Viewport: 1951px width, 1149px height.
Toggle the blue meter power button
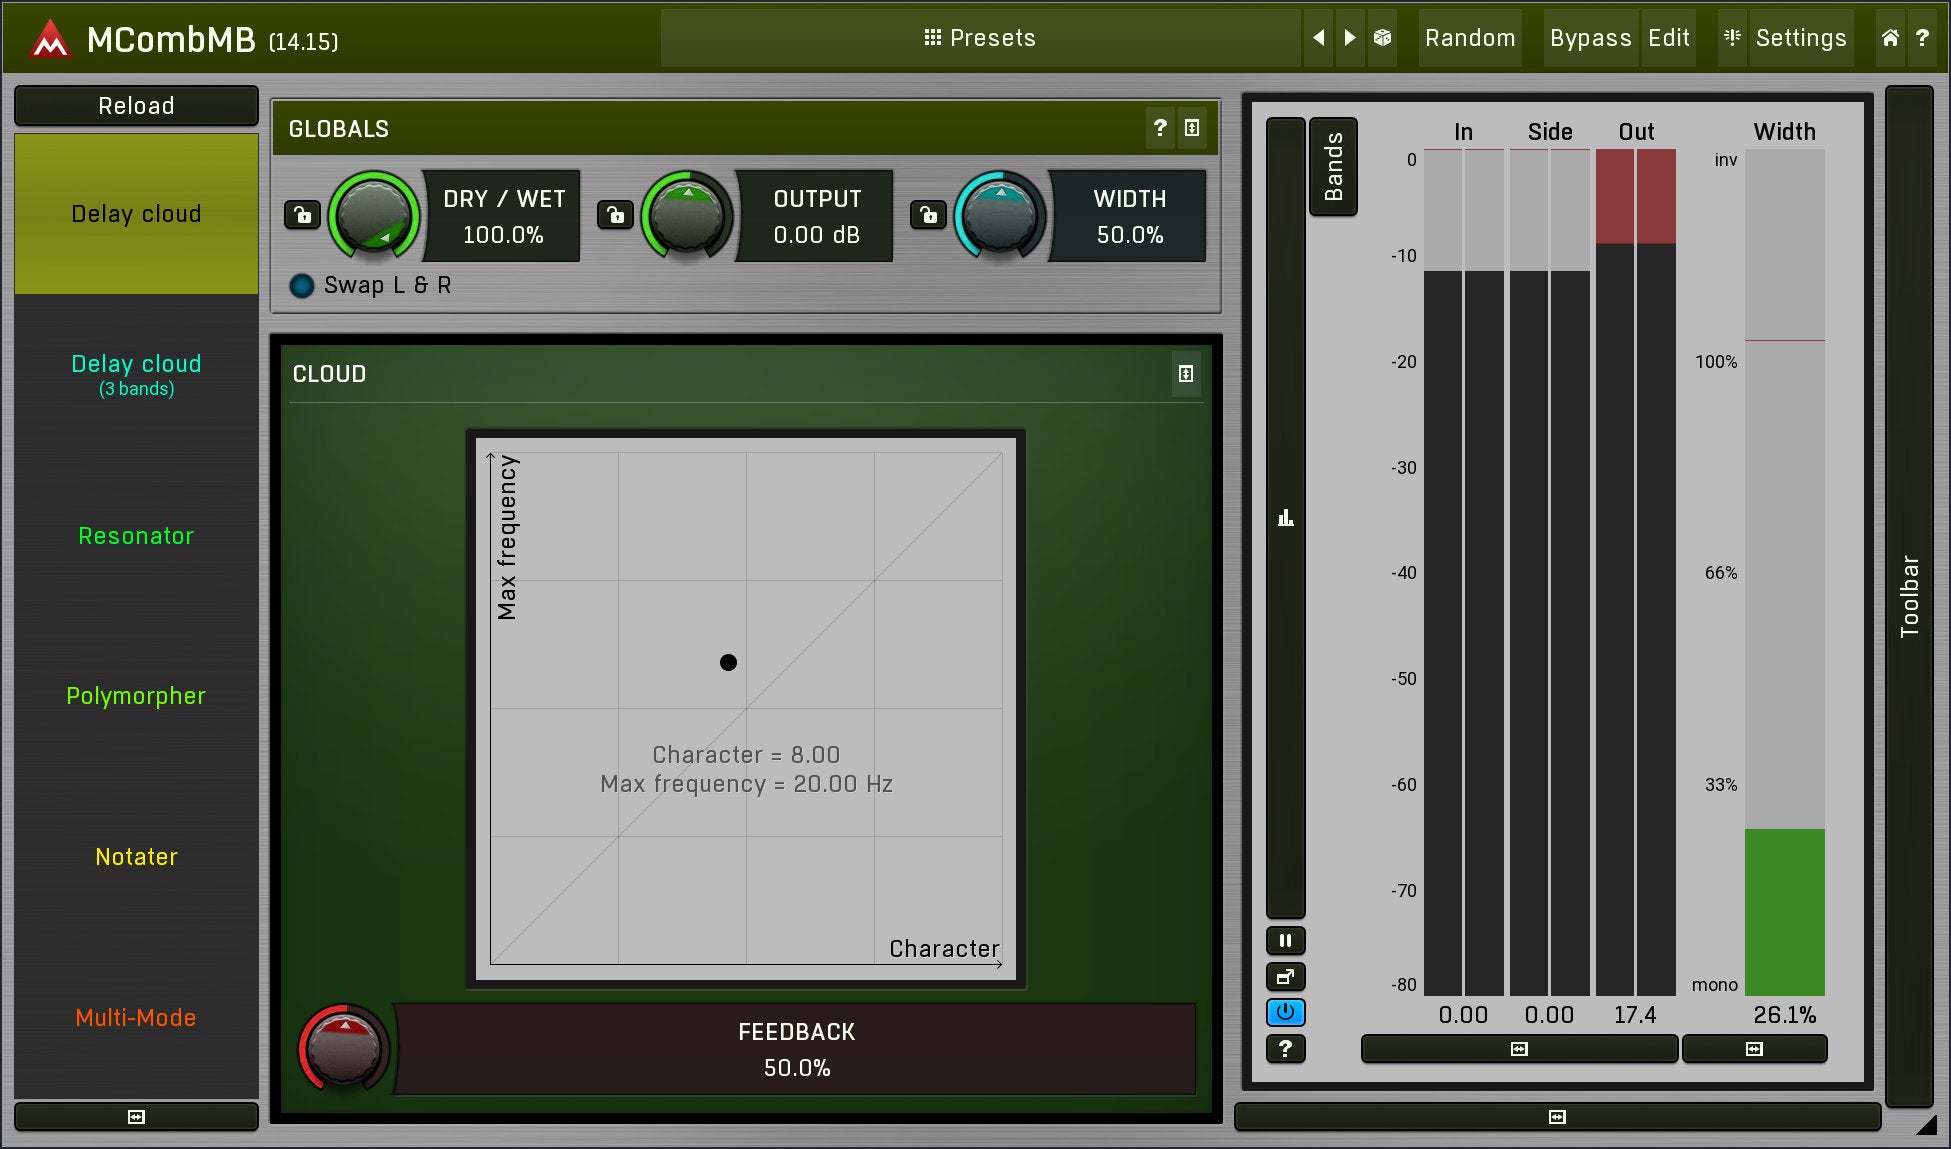click(1285, 1012)
